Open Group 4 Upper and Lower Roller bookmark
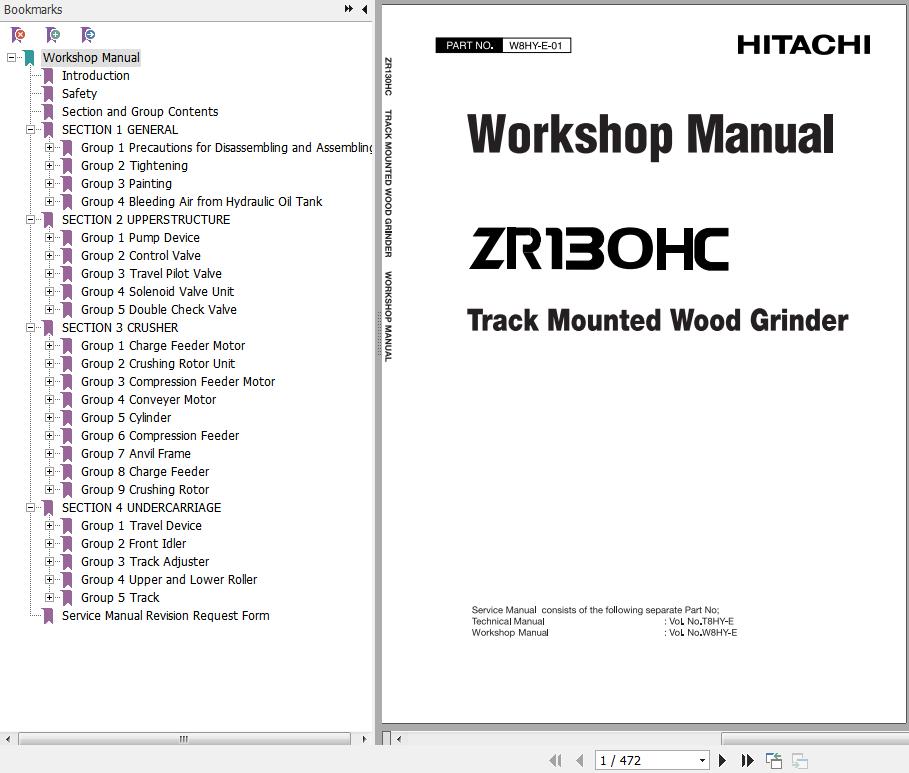This screenshot has height=773, width=909. click(x=169, y=579)
